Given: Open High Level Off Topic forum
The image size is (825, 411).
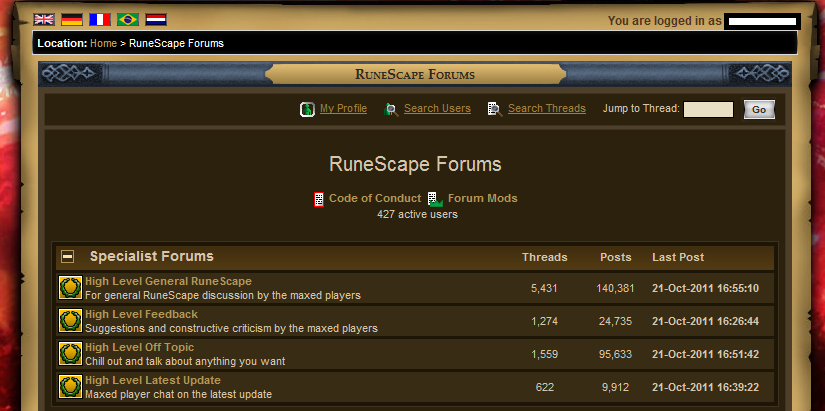Looking at the screenshot, I should click(139, 347).
